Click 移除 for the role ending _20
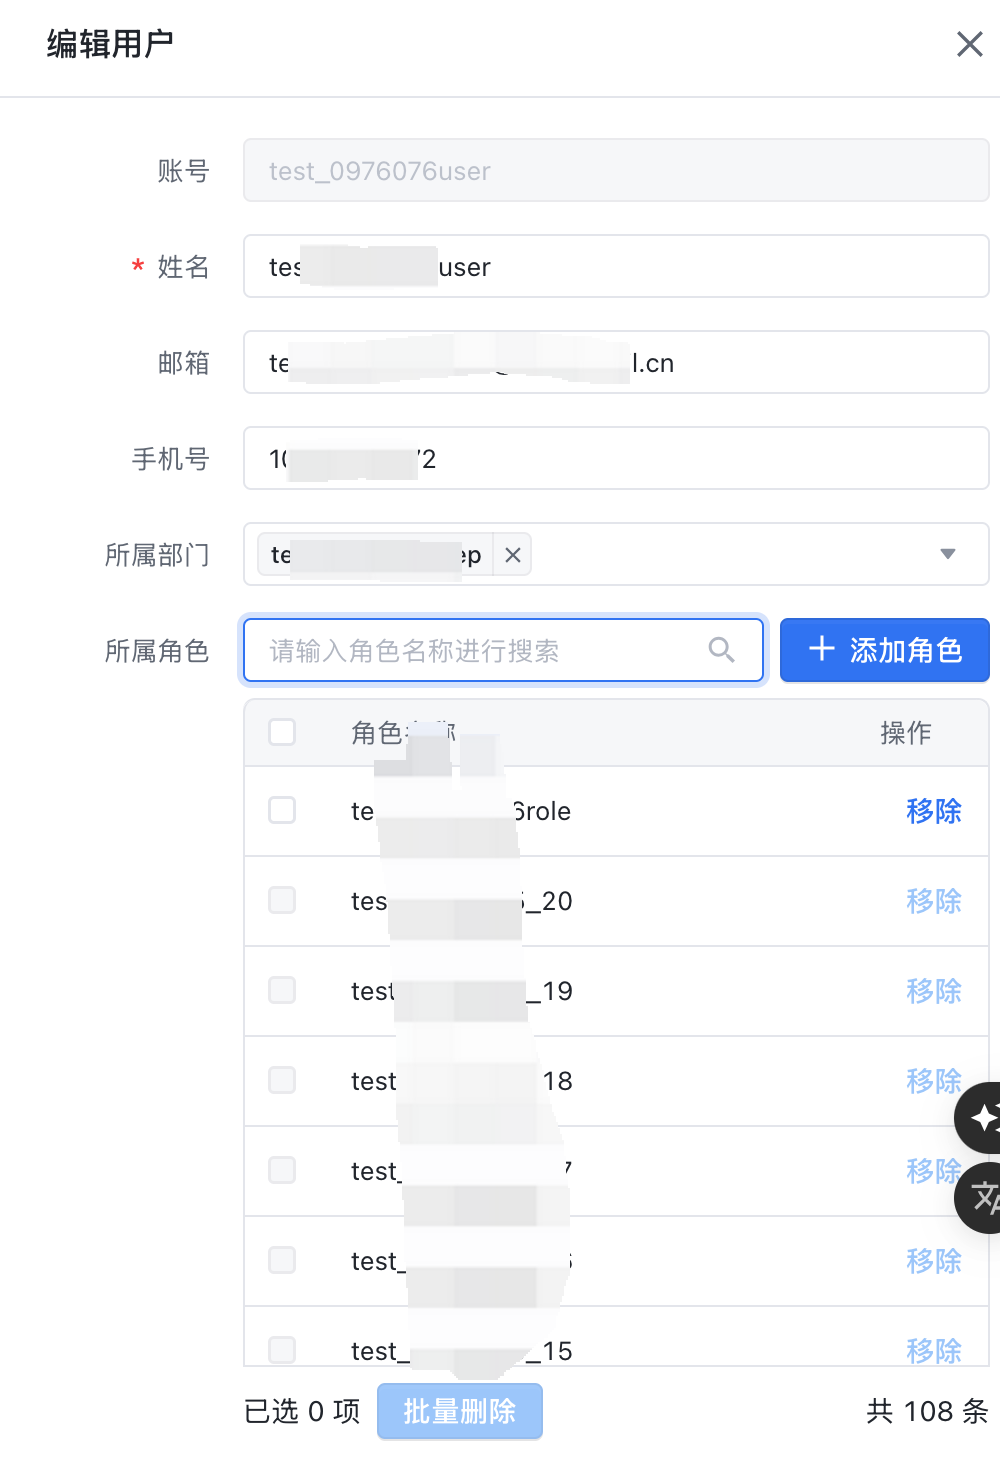Screen dimensions: 1000x1464 click(x=933, y=901)
